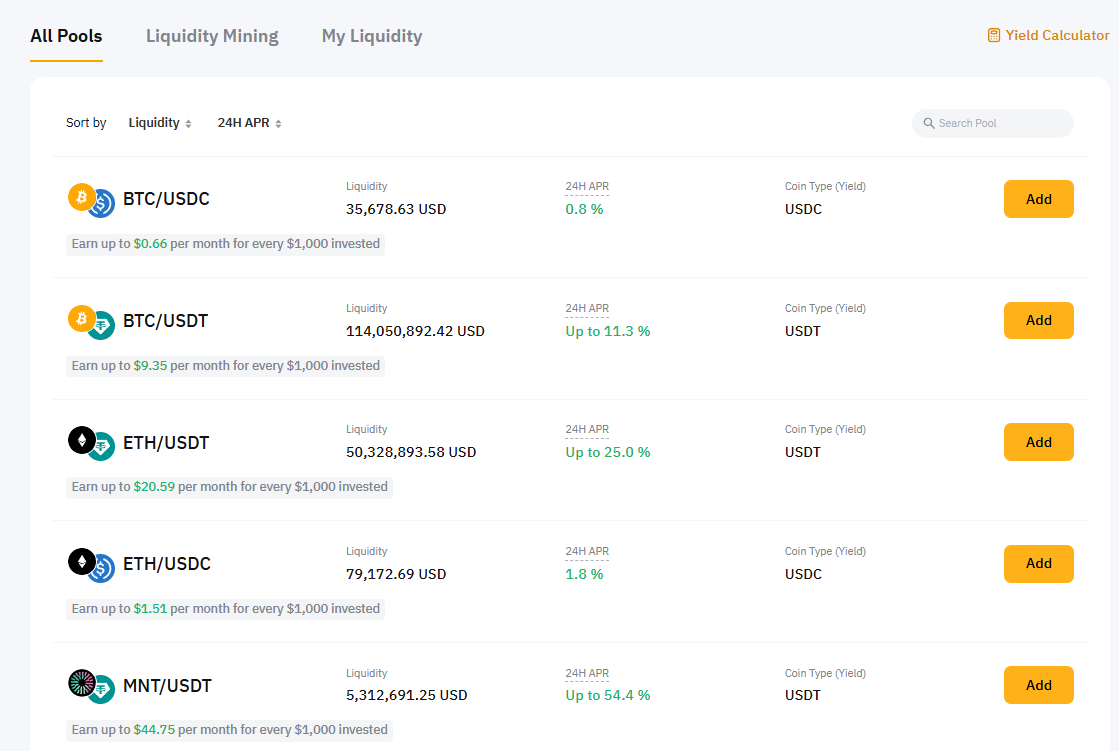Image resolution: width=1119 pixels, height=751 pixels.
Task: Expand the 24H APR tooltip in BTC/USDC row
Action: pyautogui.click(x=586, y=186)
